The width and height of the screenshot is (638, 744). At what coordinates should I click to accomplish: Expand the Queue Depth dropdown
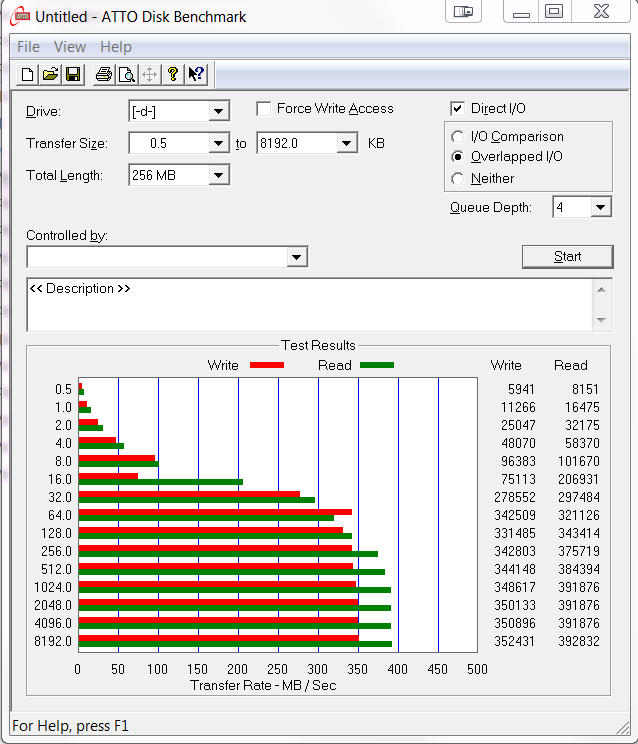pyautogui.click(x=600, y=208)
